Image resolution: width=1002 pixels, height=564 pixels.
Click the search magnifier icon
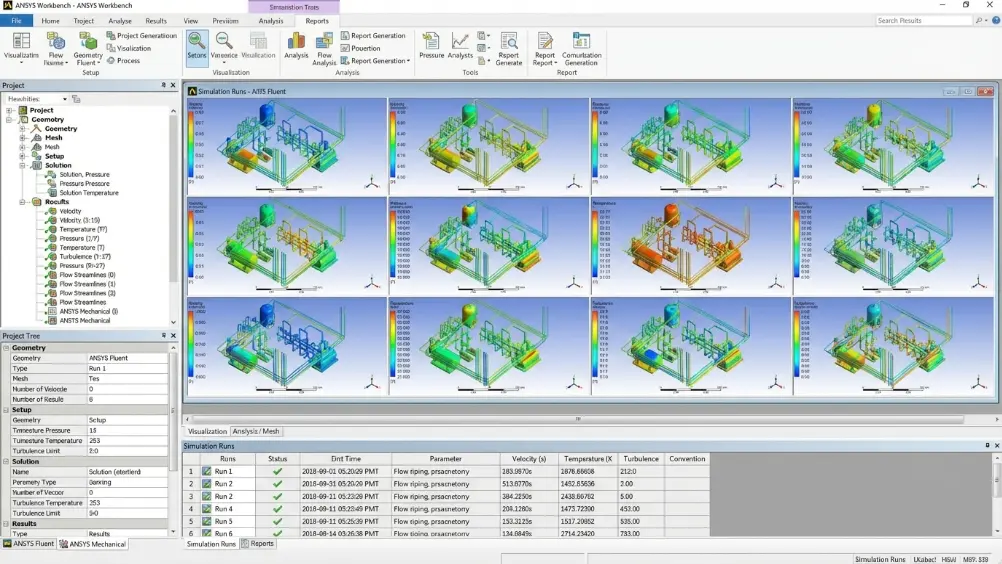978,20
